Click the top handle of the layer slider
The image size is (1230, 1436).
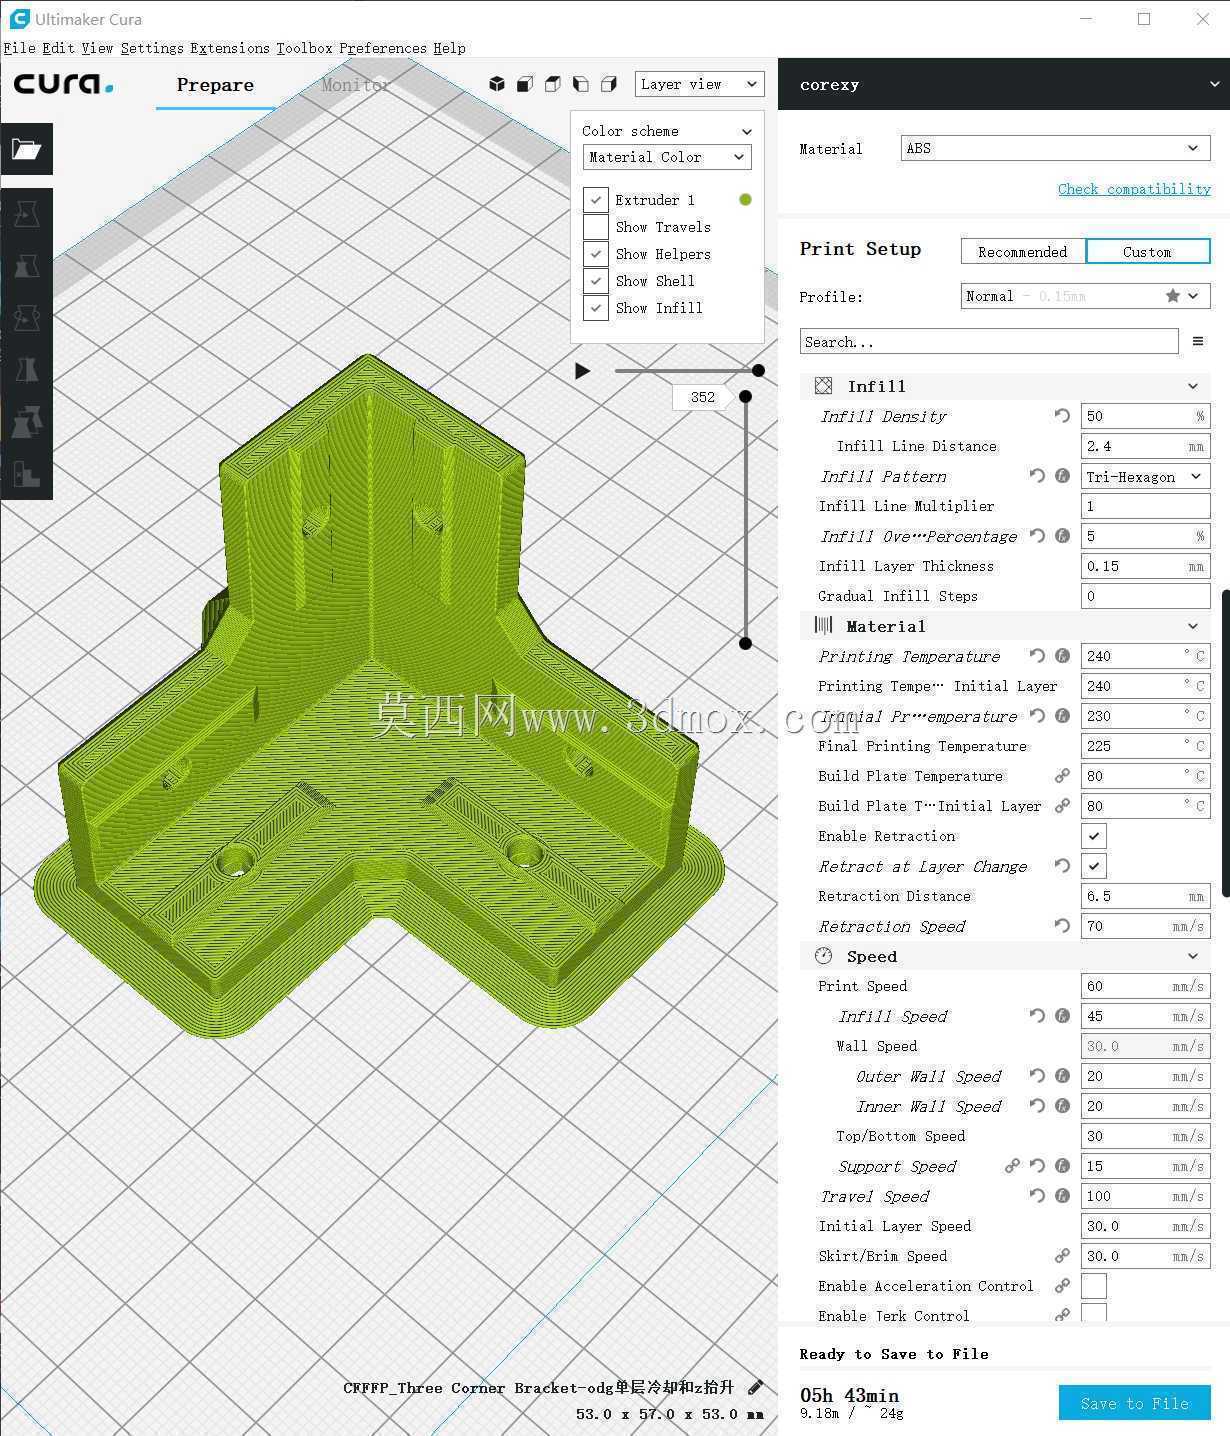tap(745, 397)
